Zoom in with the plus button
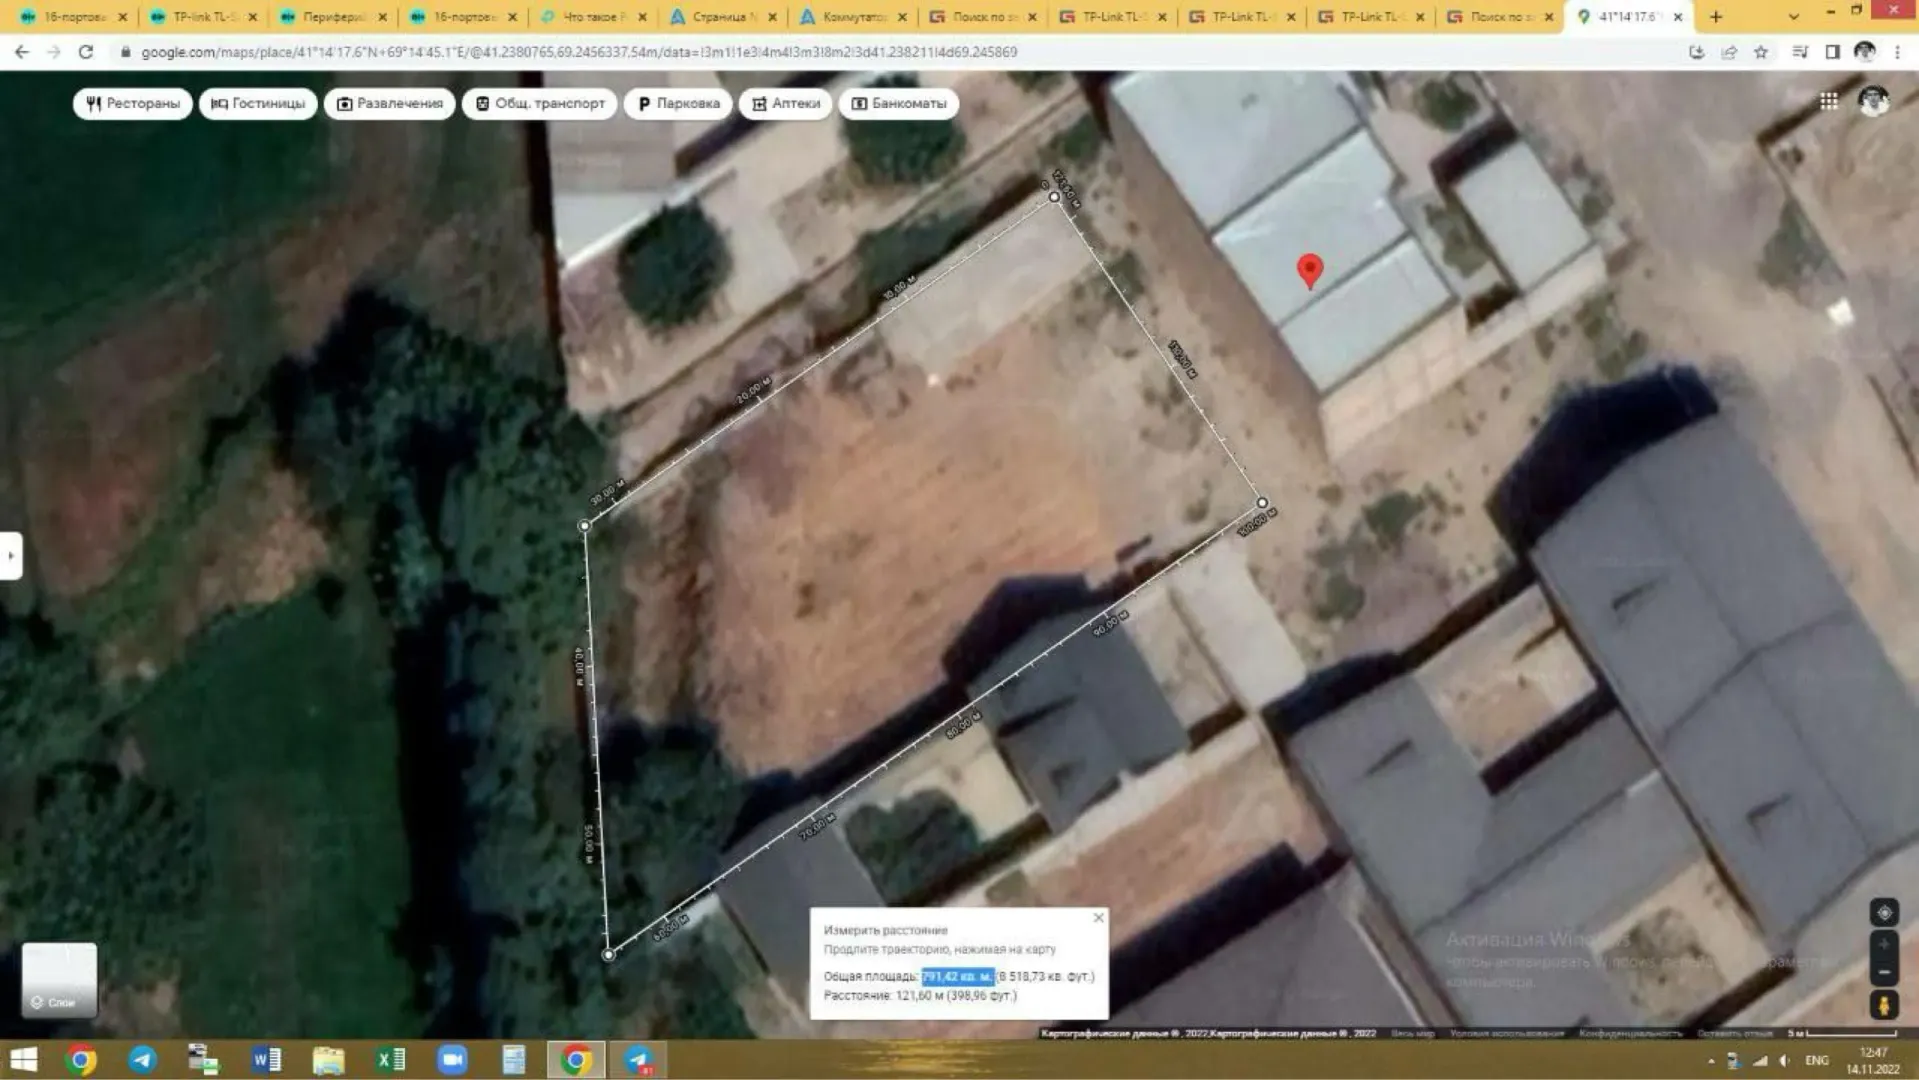This screenshot has width=1919, height=1080. (x=1884, y=944)
